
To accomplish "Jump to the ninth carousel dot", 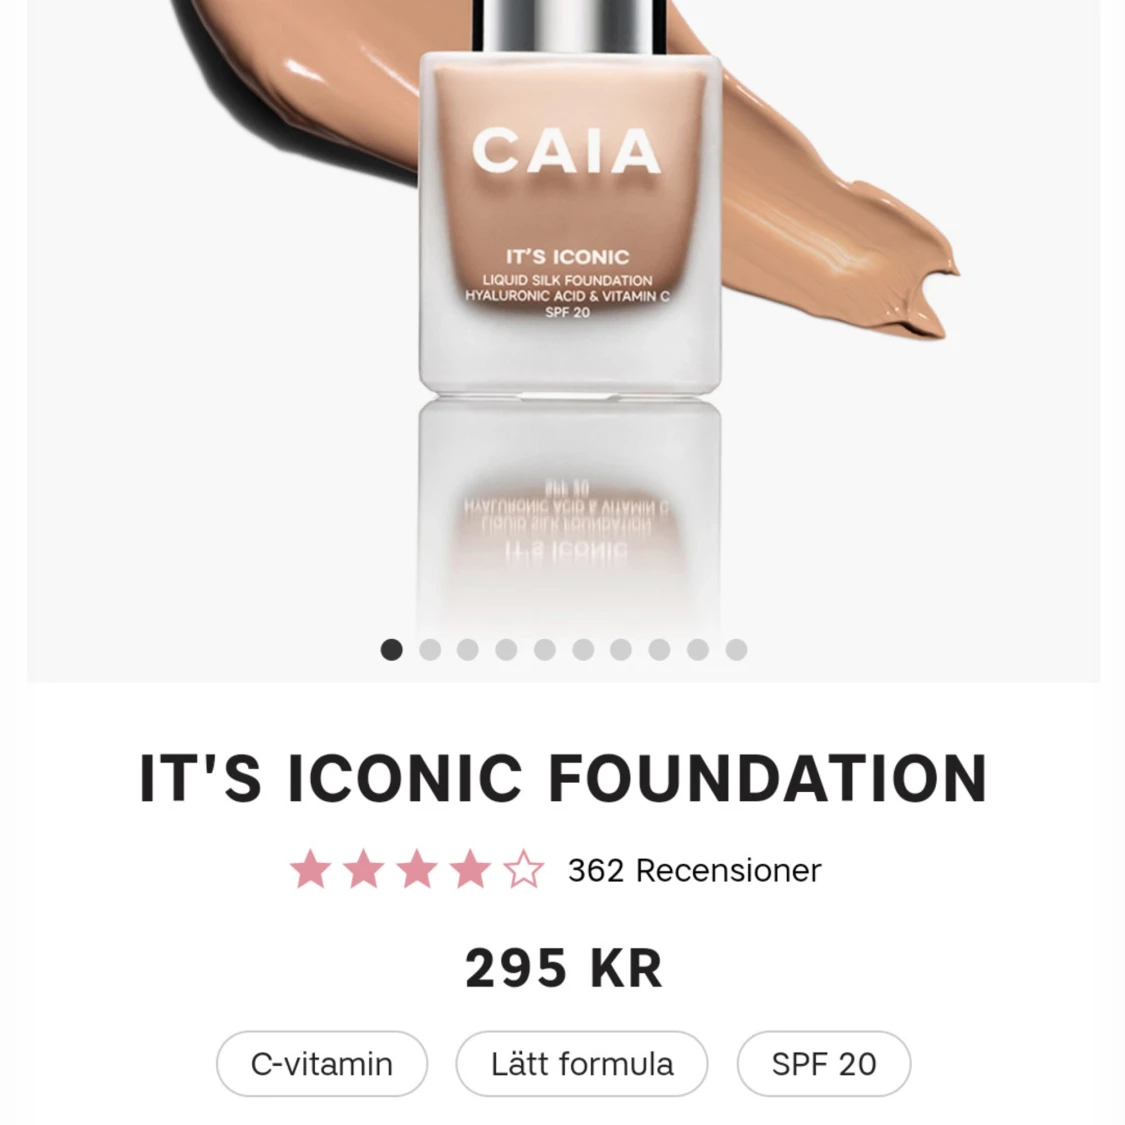I will 698,649.
